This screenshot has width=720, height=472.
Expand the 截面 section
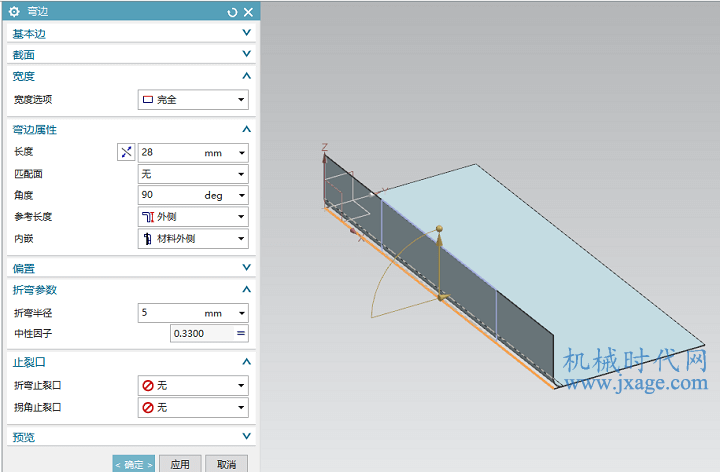click(x=247, y=54)
